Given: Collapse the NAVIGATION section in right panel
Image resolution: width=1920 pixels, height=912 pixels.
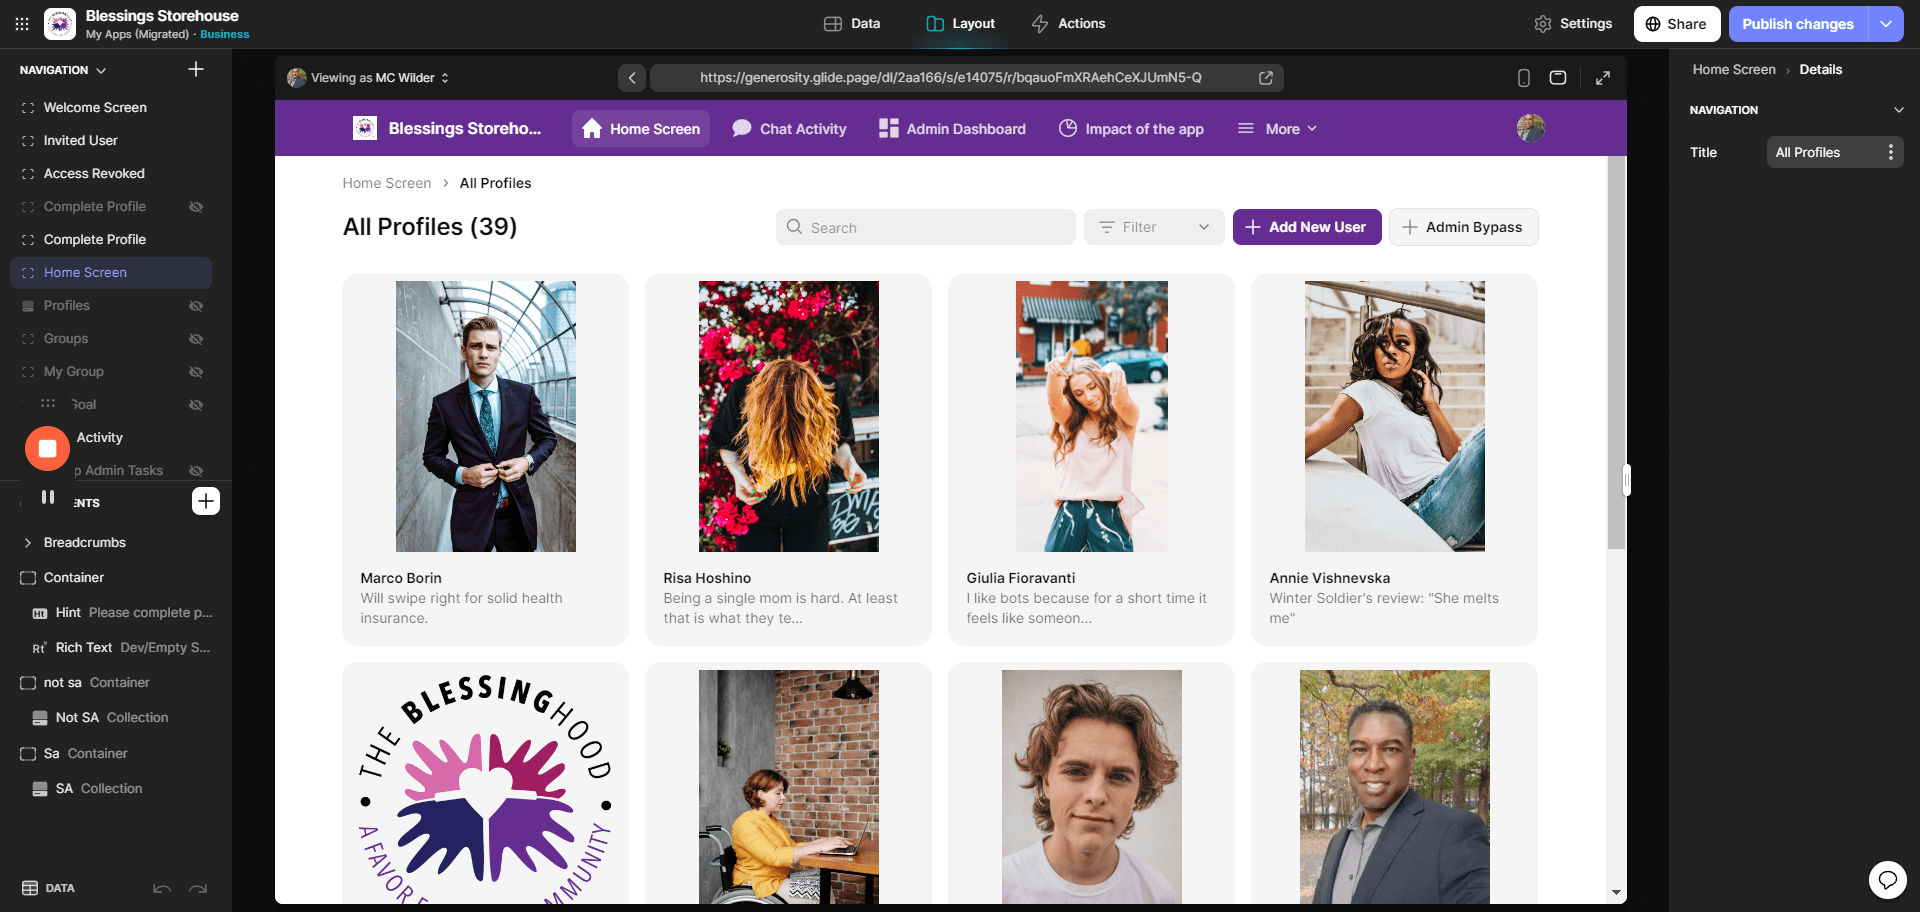Looking at the screenshot, I should click(1898, 110).
